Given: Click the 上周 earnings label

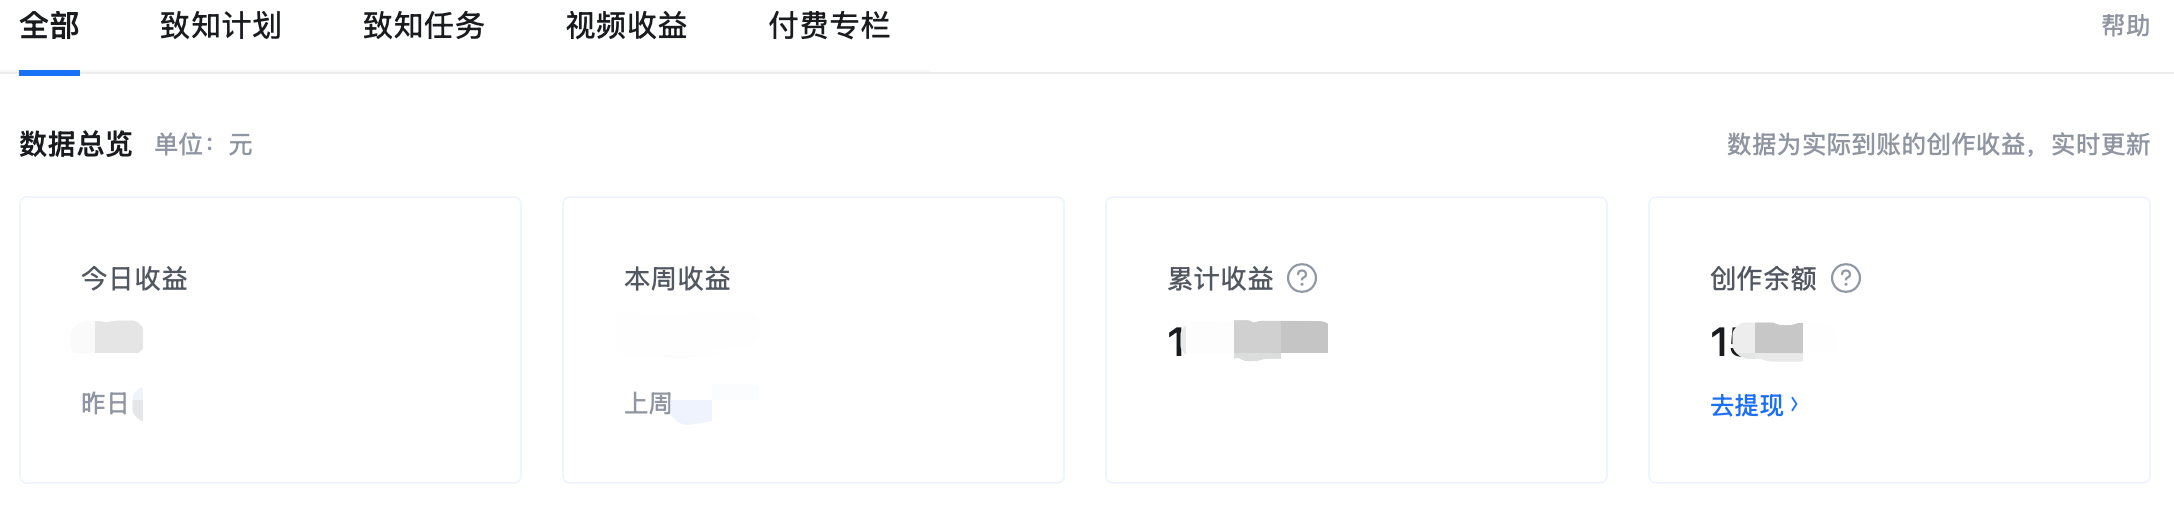Looking at the screenshot, I should (x=648, y=403).
